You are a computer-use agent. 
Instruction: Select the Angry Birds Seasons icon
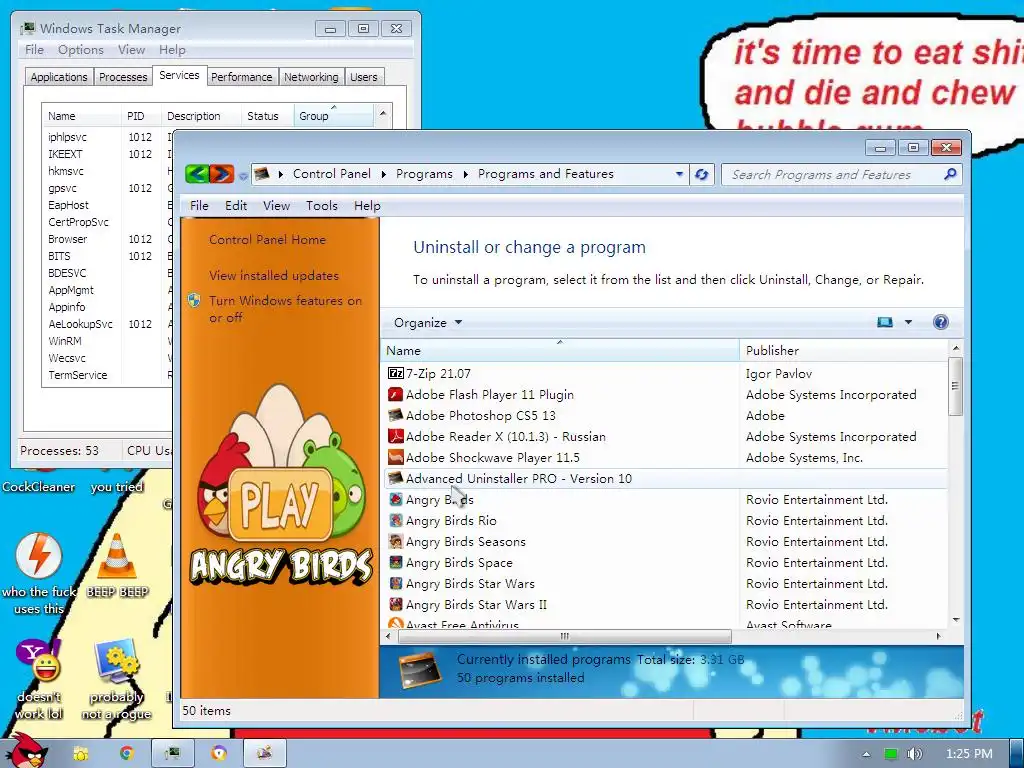coord(395,541)
